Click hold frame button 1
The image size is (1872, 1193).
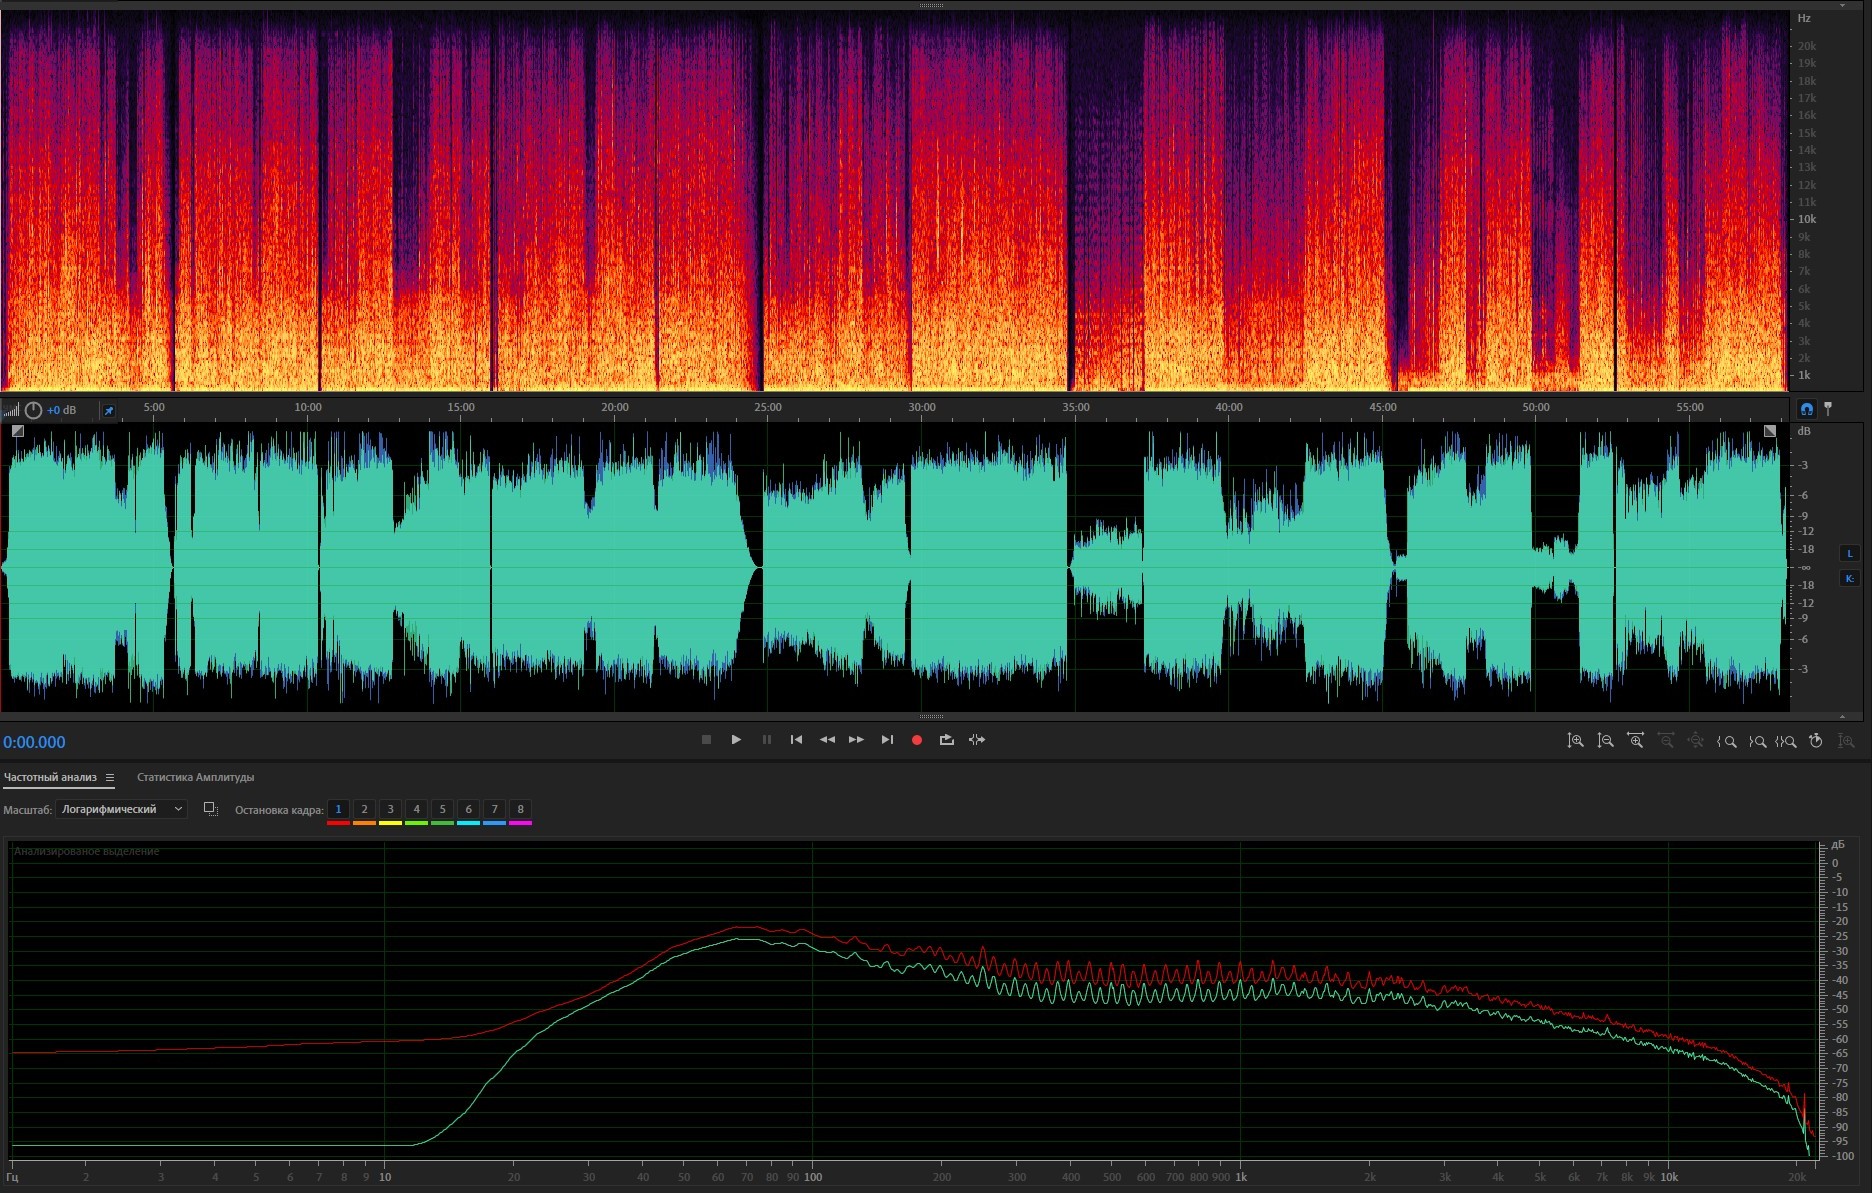pyautogui.click(x=338, y=809)
